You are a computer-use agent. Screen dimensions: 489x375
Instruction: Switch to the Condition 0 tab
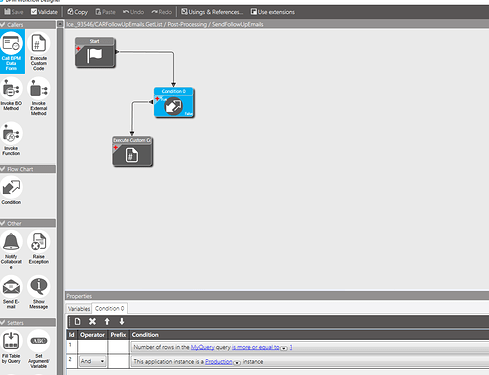click(109, 308)
